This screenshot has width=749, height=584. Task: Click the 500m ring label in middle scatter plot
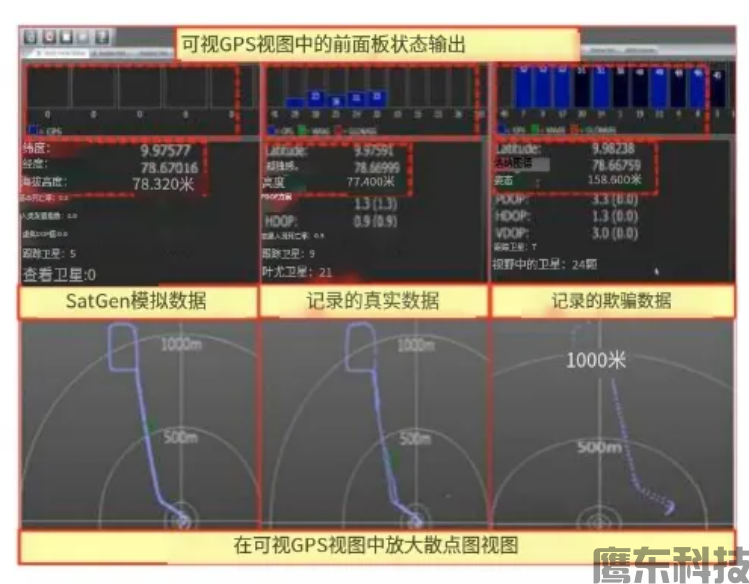[415, 438]
